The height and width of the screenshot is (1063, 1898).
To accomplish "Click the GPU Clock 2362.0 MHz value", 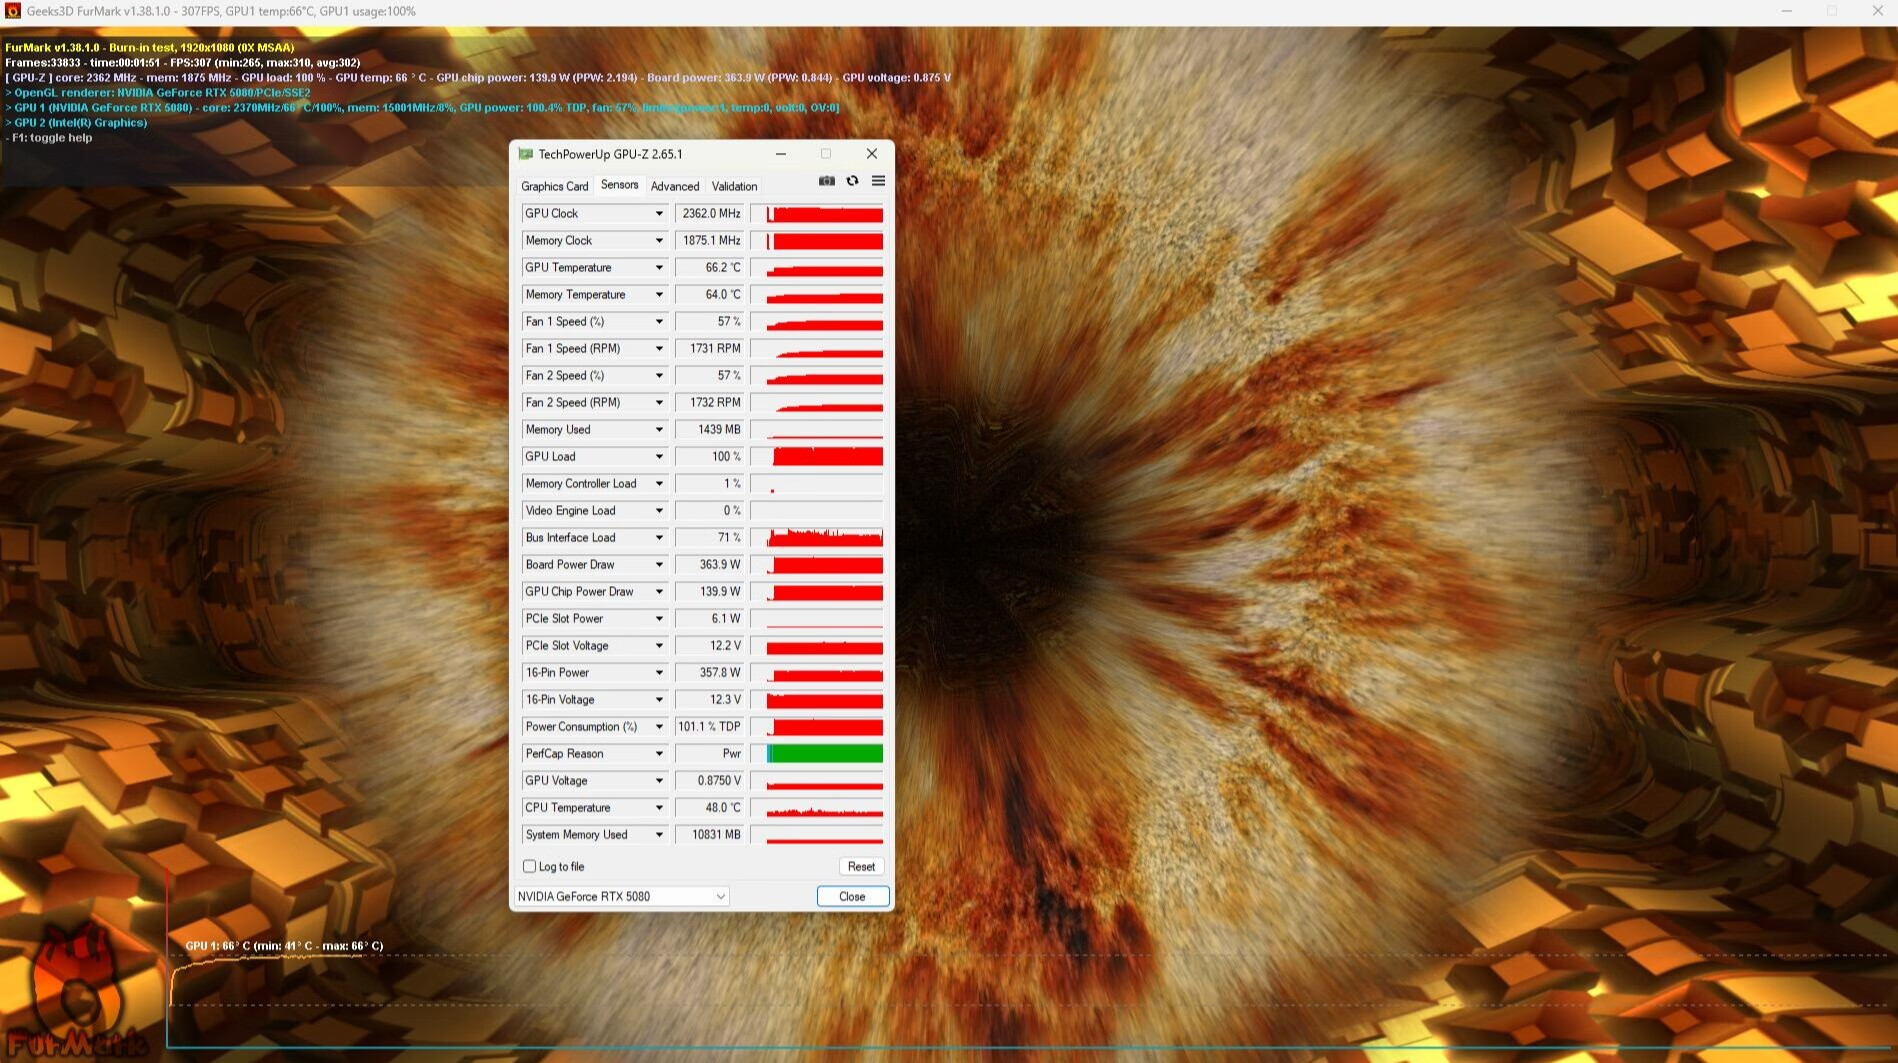I will coord(709,213).
